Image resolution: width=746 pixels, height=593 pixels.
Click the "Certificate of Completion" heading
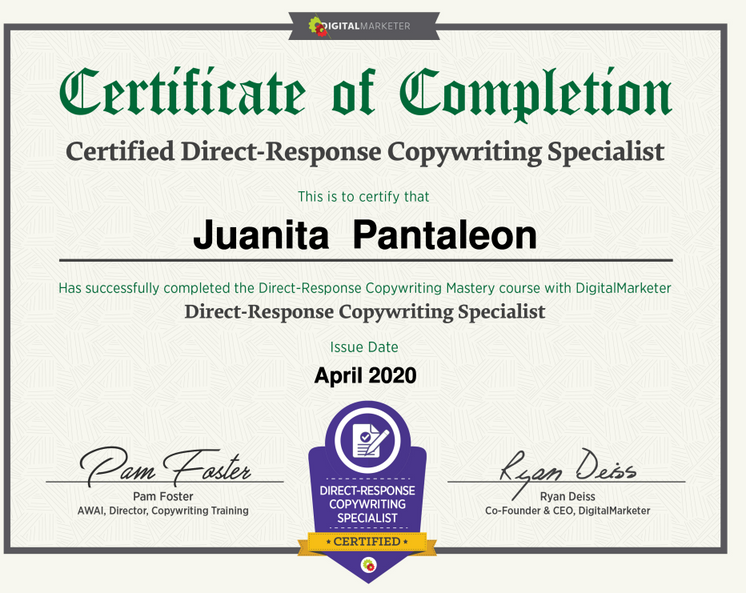[x=365, y=93]
